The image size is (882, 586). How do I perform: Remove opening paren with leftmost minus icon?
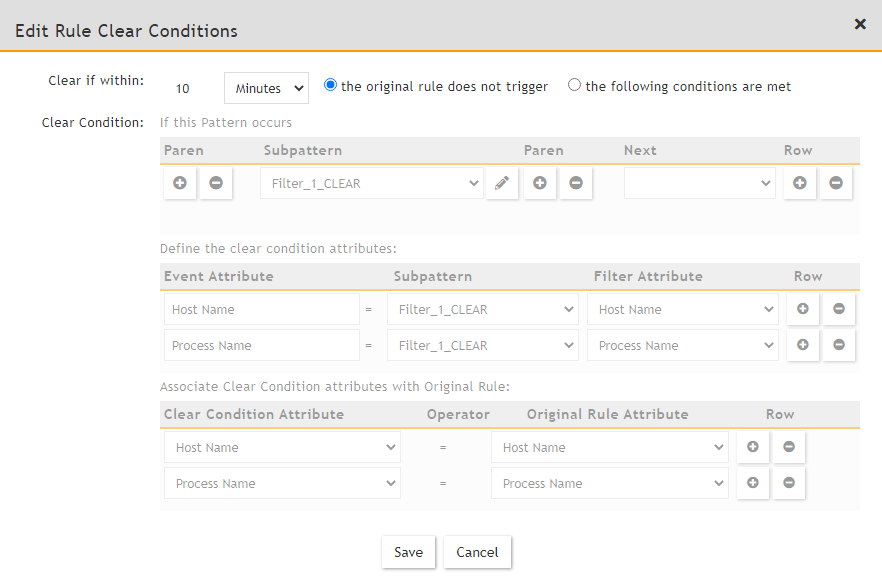216,183
